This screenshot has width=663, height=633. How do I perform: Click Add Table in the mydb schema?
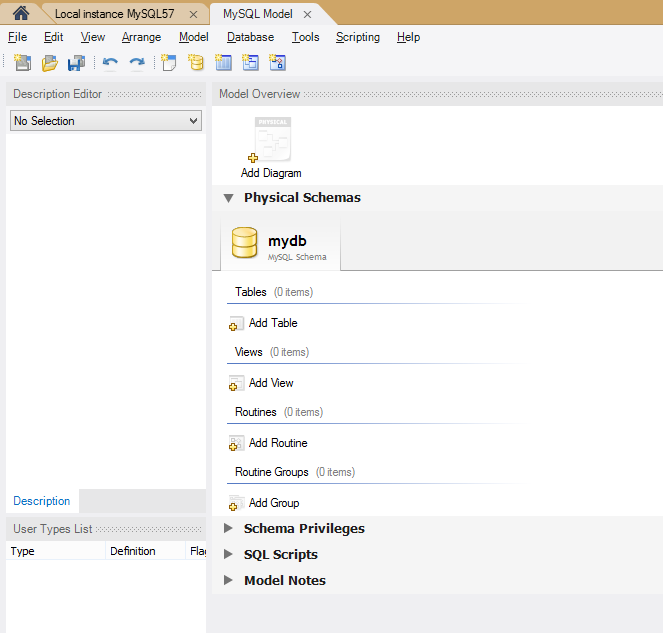(x=272, y=323)
